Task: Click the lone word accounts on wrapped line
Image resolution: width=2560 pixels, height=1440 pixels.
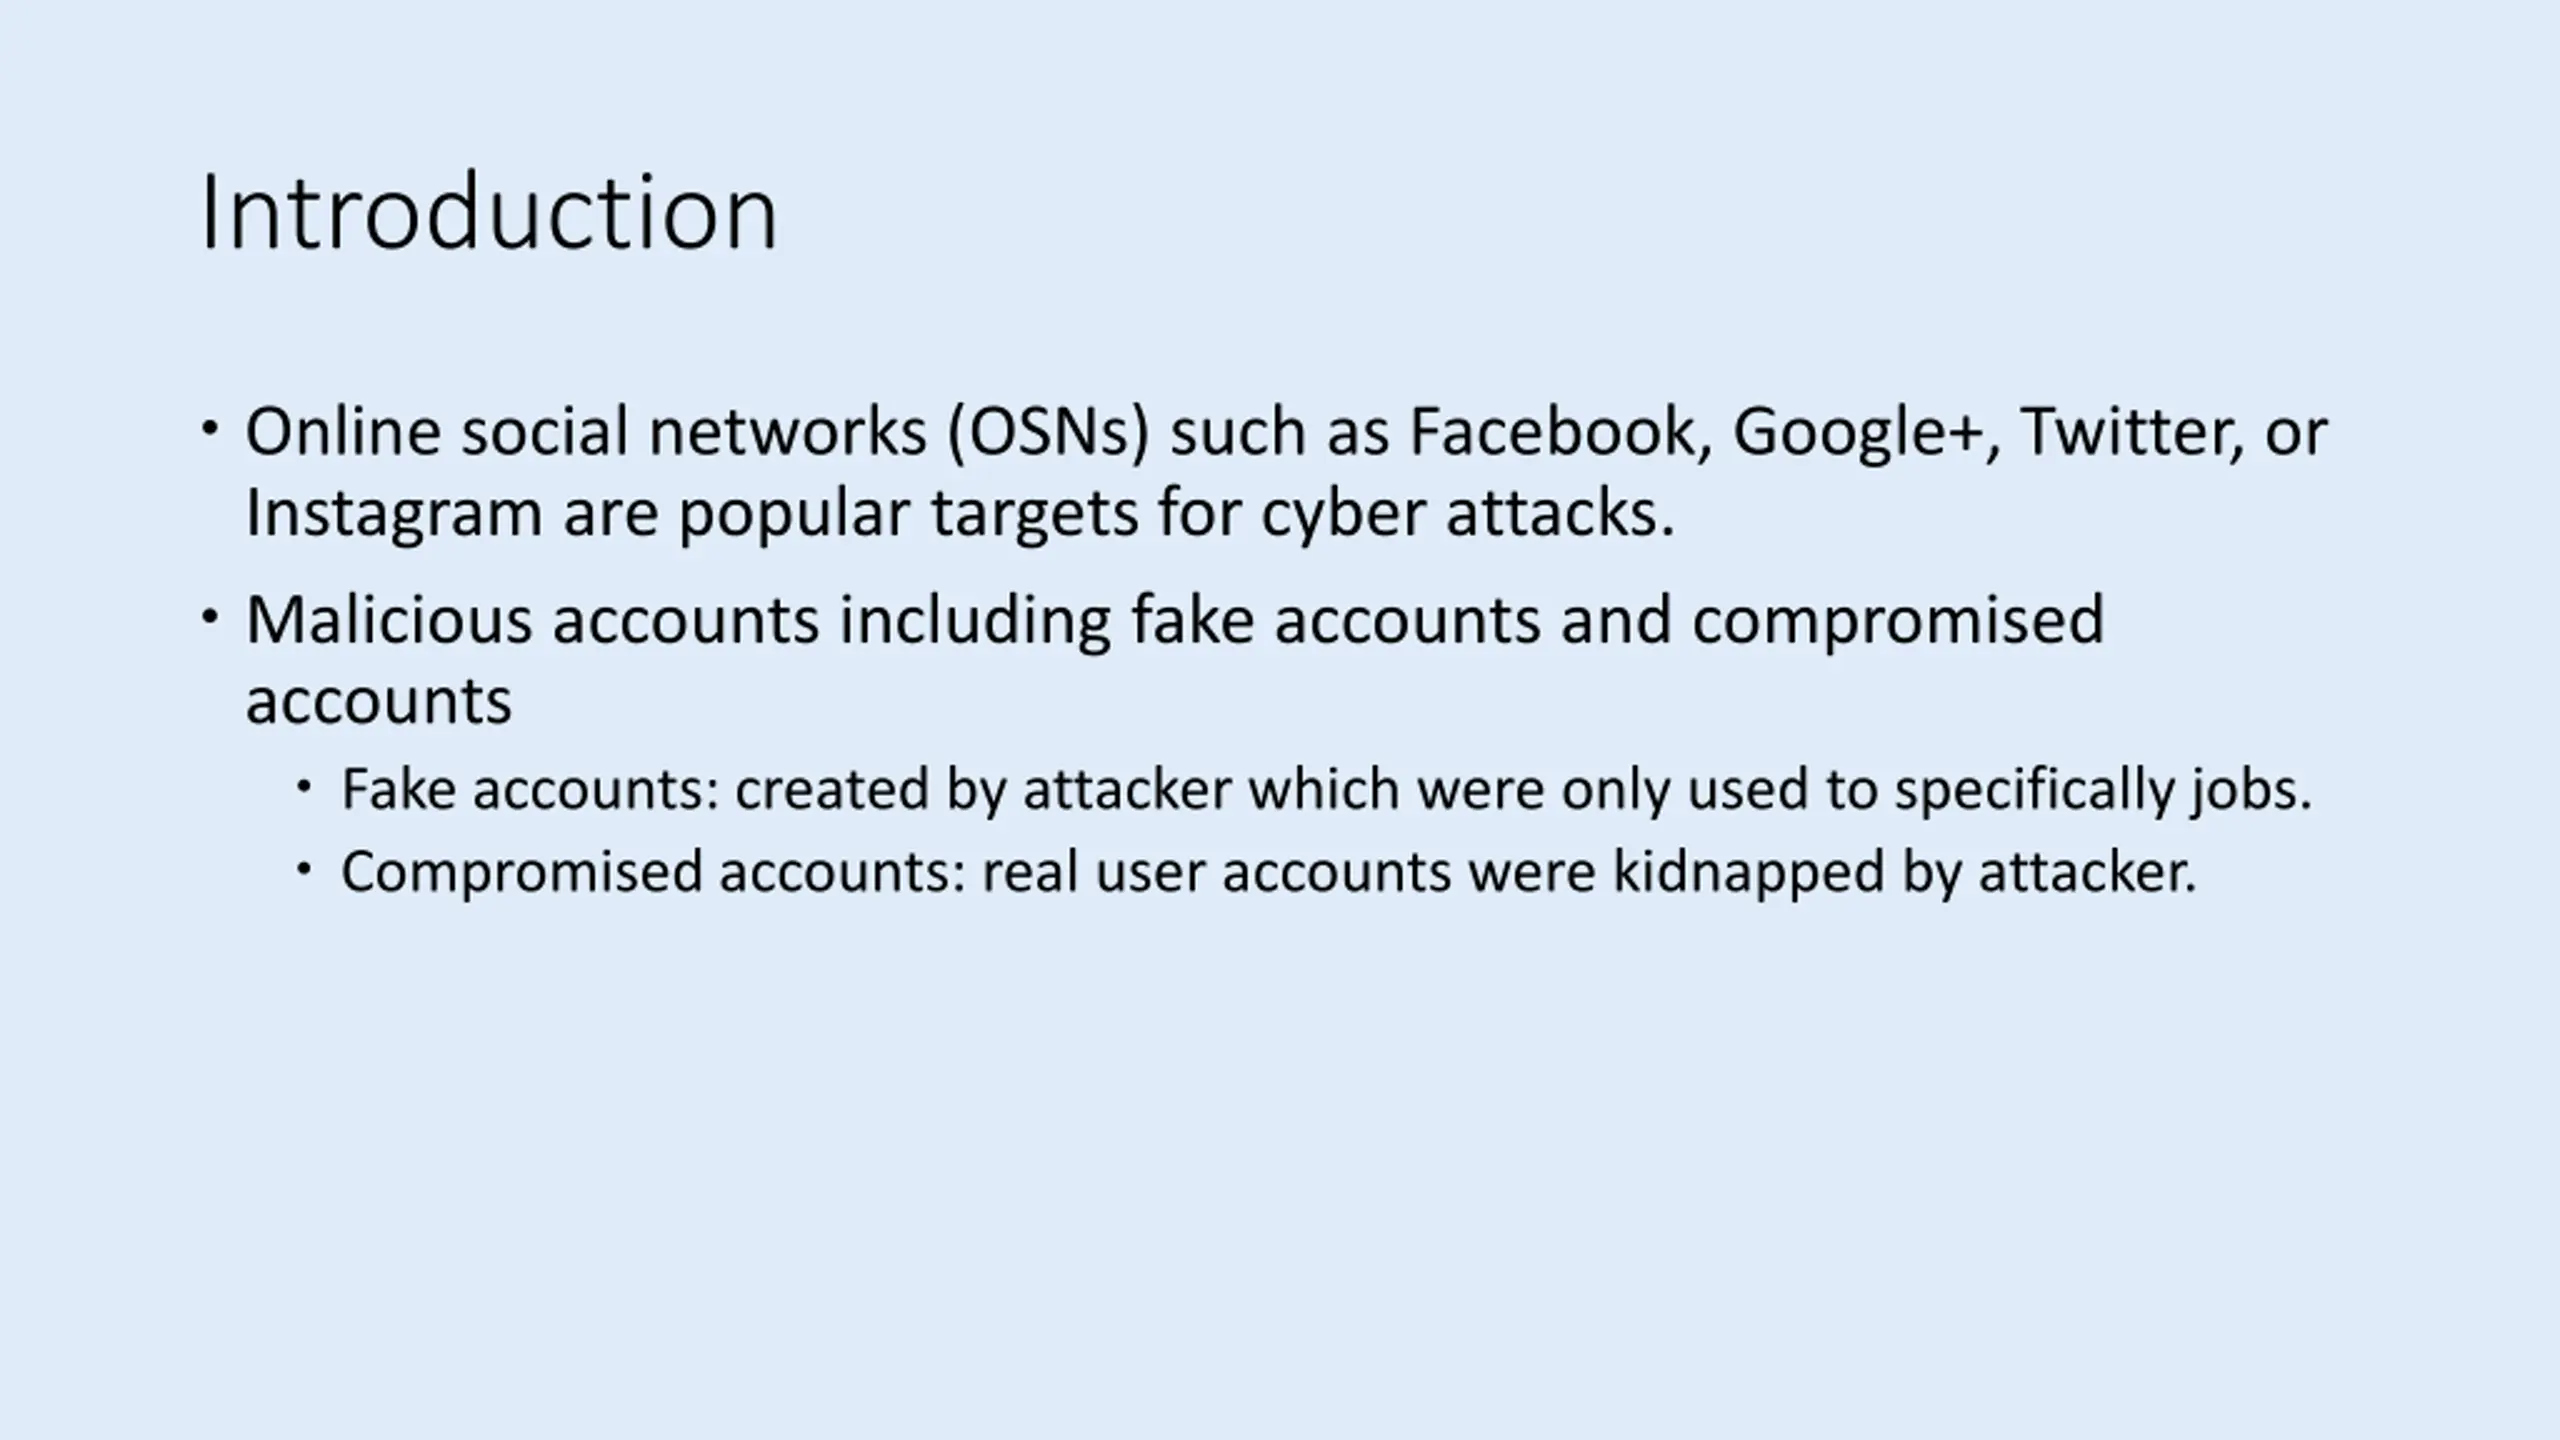Action: pos(379,702)
